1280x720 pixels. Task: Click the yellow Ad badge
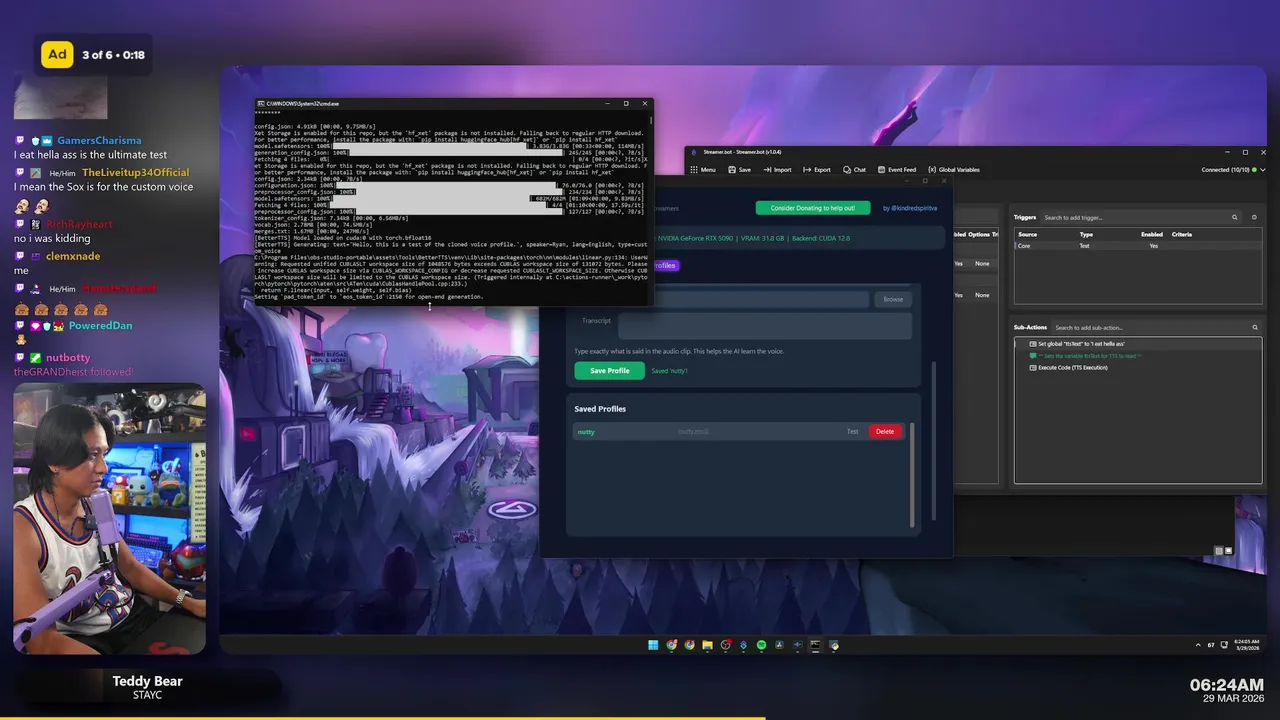(57, 54)
